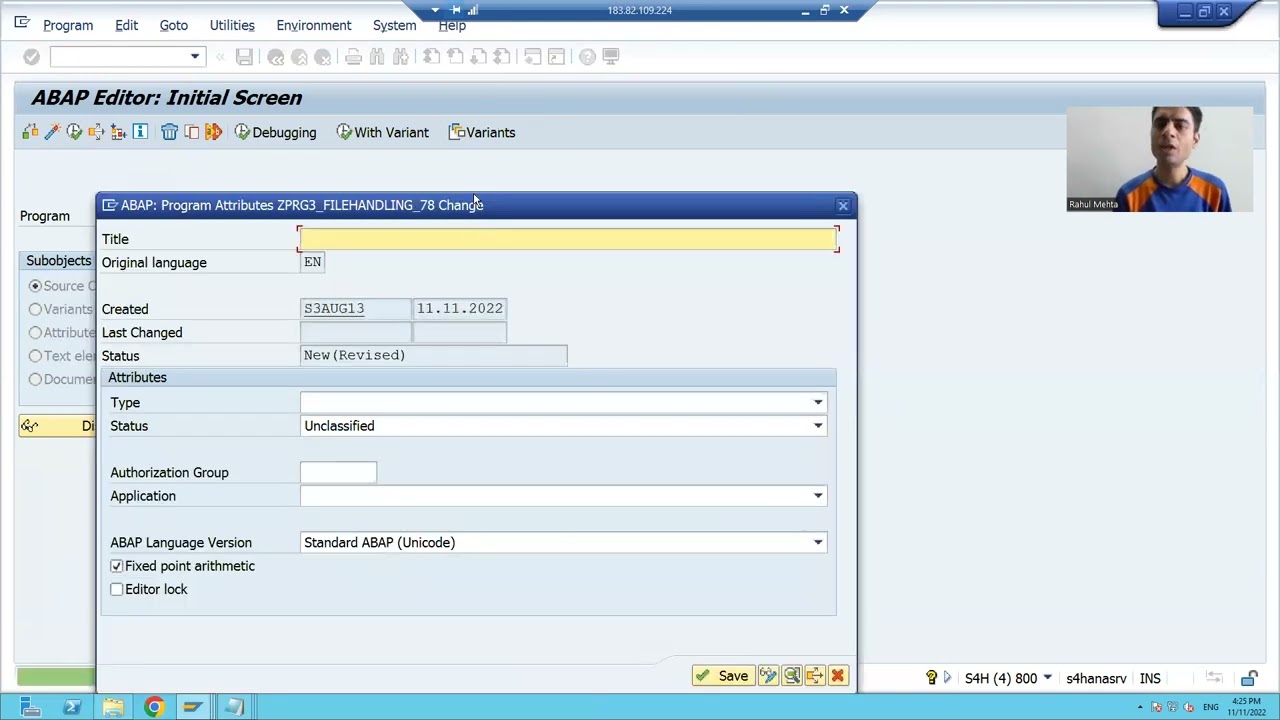This screenshot has height=720, width=1280.
Task: Open the Status dropdown showing Unclassified
Action: (818, 426)
